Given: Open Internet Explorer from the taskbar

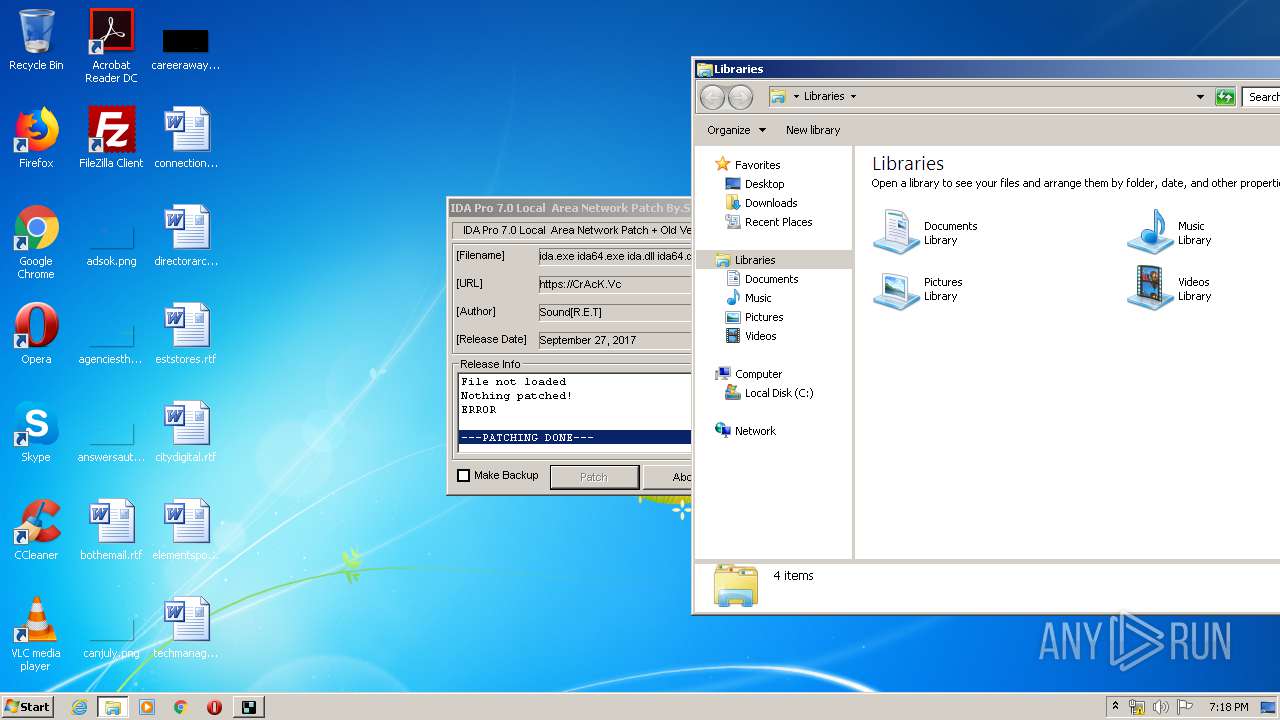Looking at the screenshot, I should [x=79, y=707].
